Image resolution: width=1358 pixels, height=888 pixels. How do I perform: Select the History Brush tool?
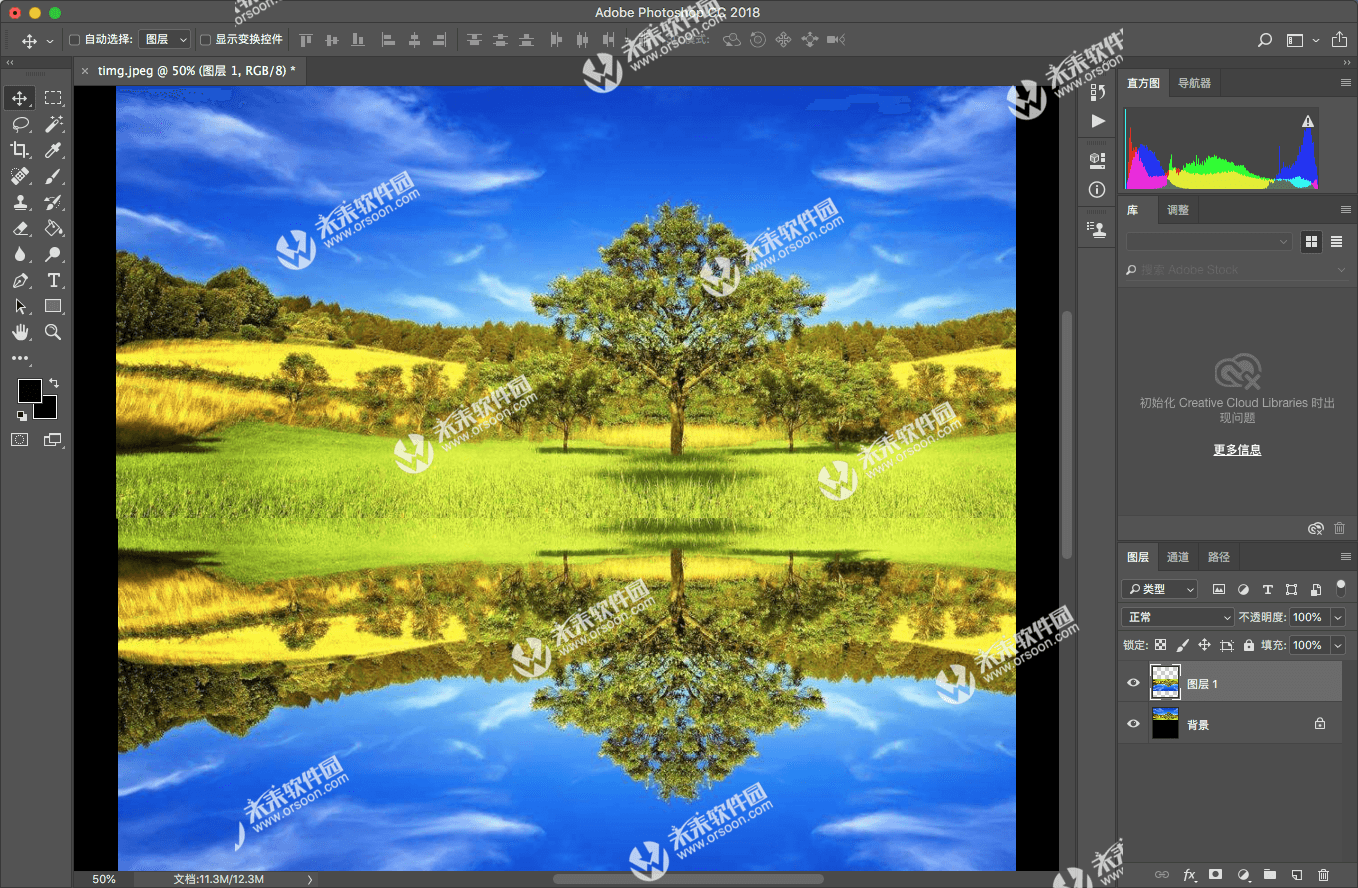click(x=53, y=202)
